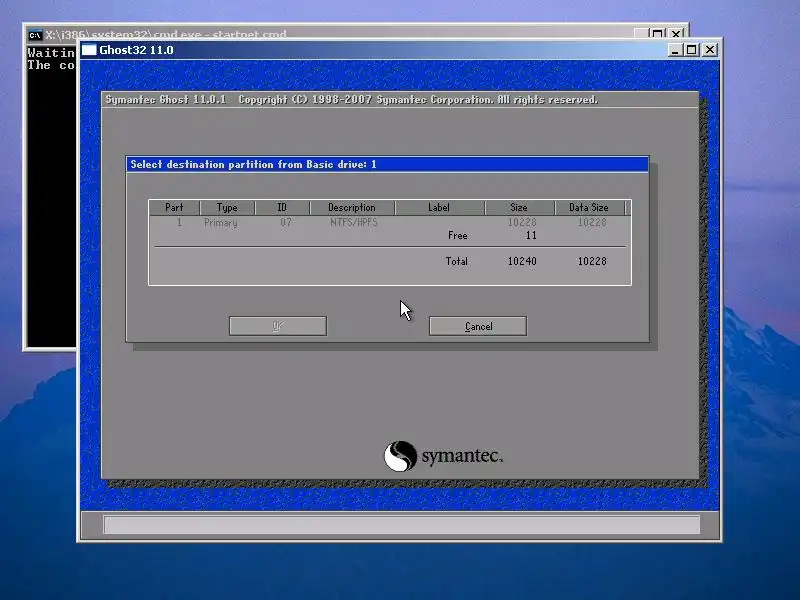Click the Cancel button in partition dialog
Image resolution: width=800 pixels, height=600 pixels.
tap(478, 326)
